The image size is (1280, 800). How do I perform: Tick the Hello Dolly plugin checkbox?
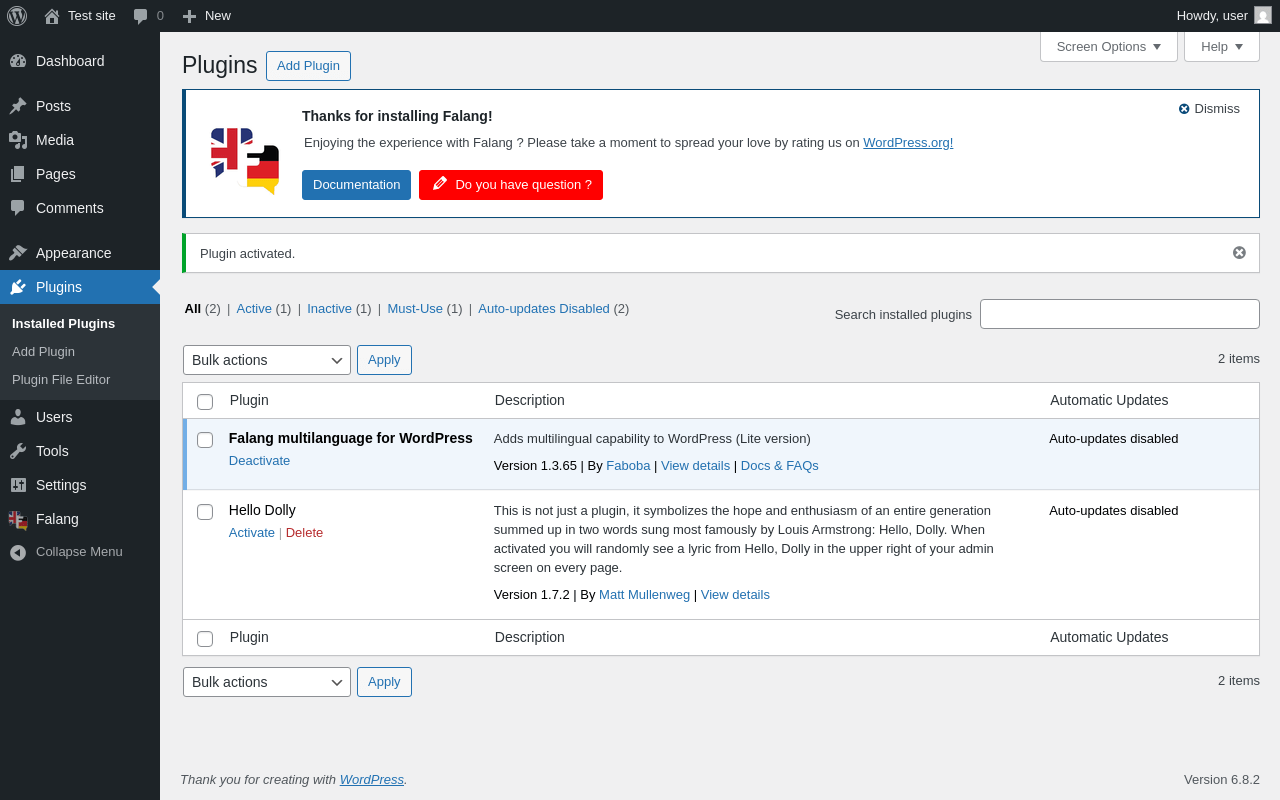click(205, 512)
